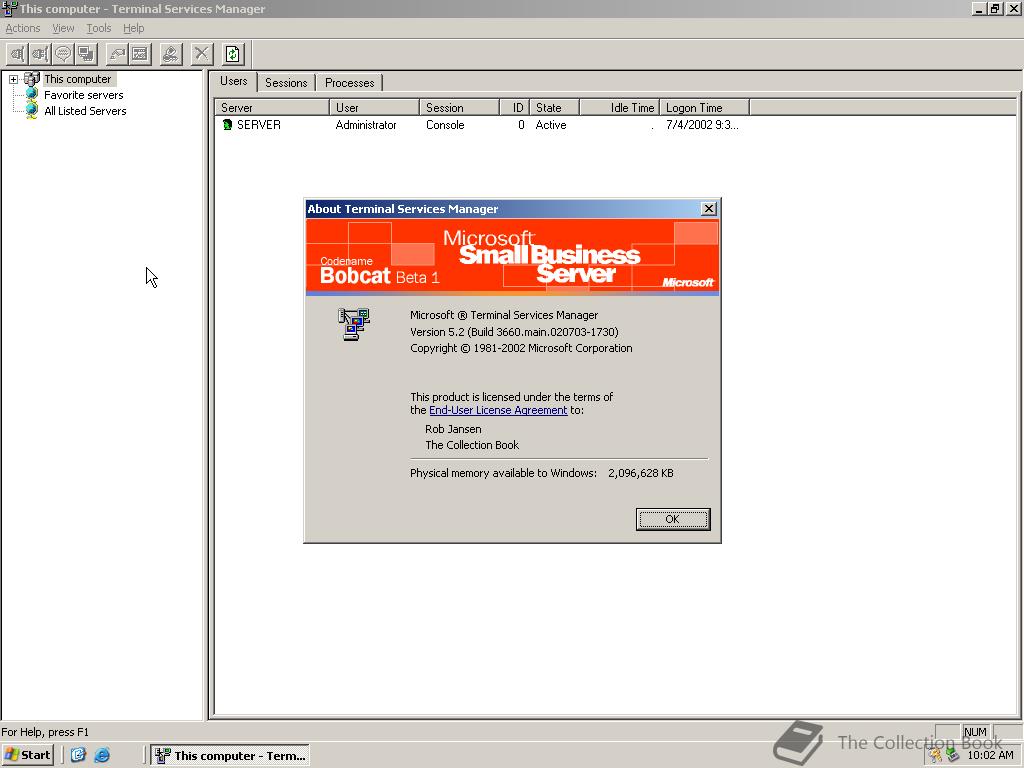
Task: Click the All Listed Servers globe icon
Action: click(31, 111)
